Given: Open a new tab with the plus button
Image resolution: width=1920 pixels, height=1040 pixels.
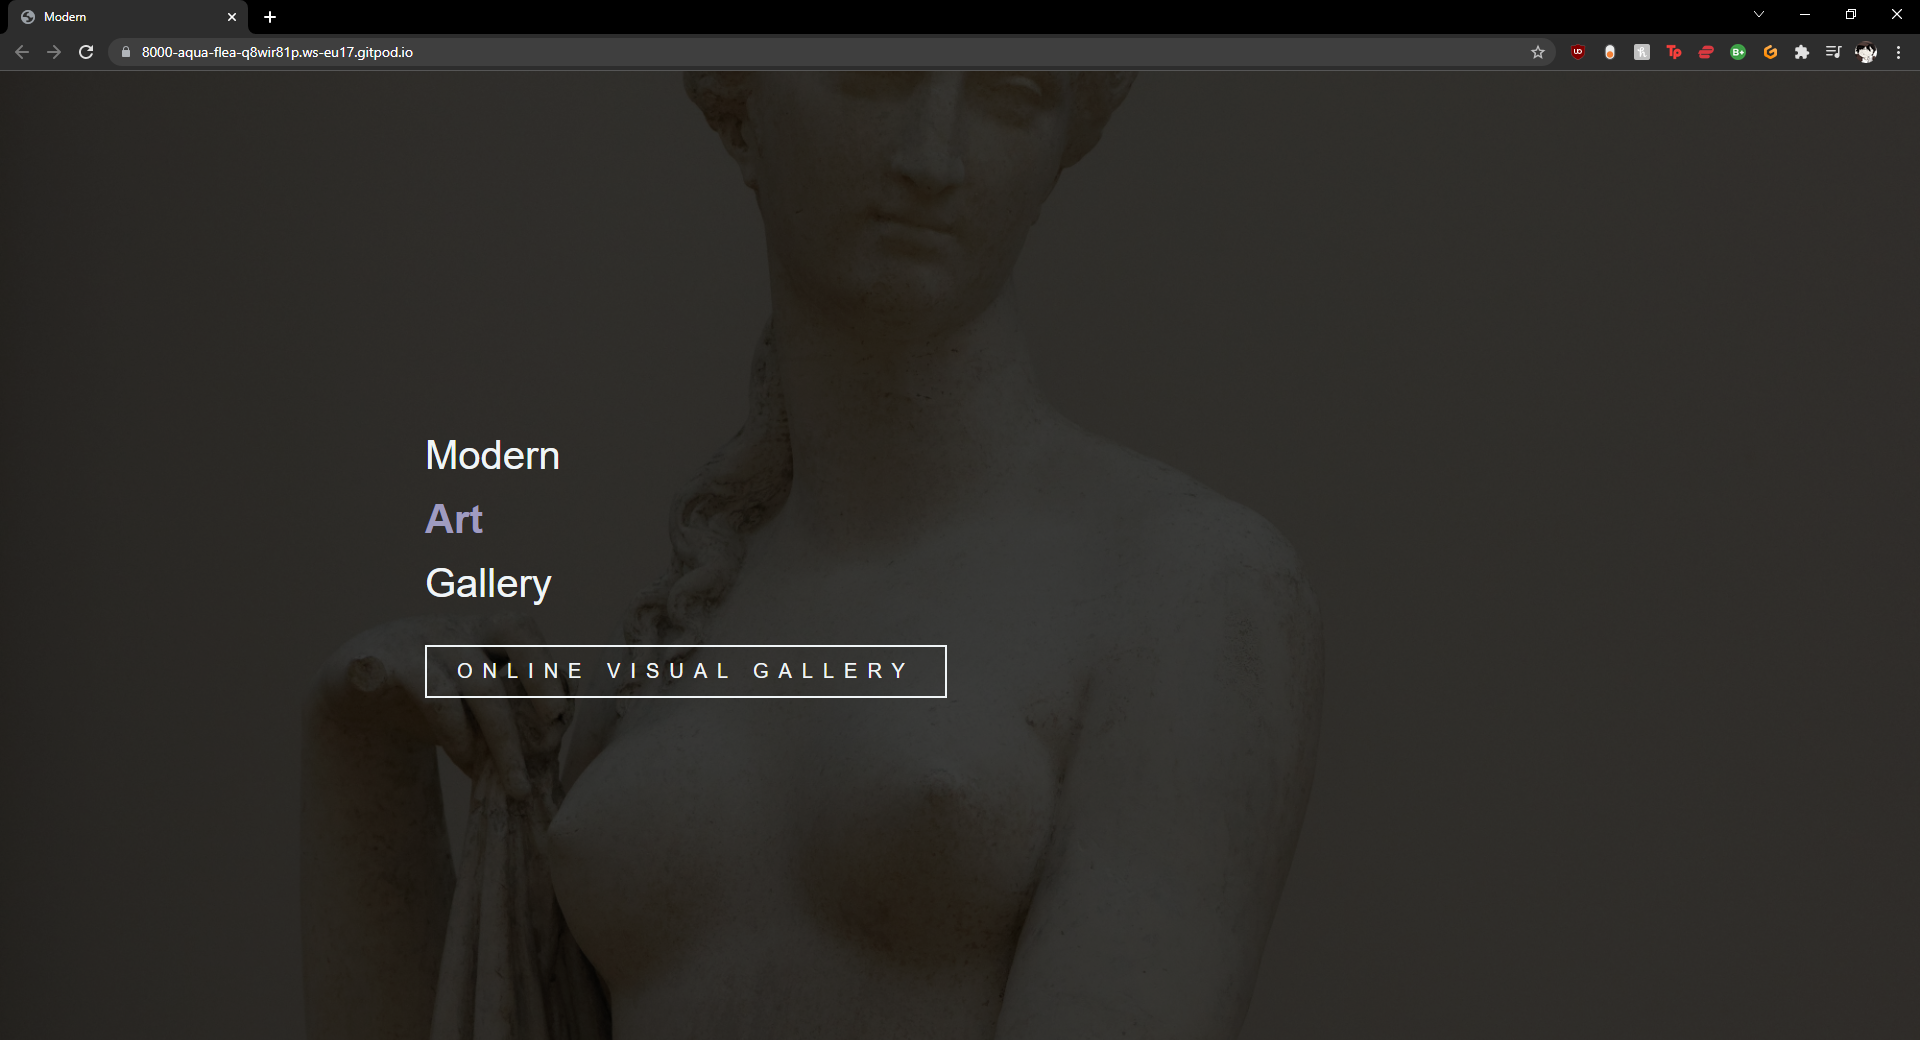Looking at the screenshot, I should click(270, 17).
